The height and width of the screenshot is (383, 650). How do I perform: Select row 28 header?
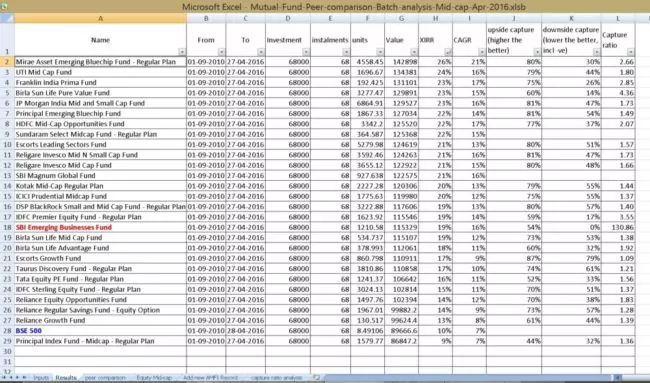click(7, 331)
